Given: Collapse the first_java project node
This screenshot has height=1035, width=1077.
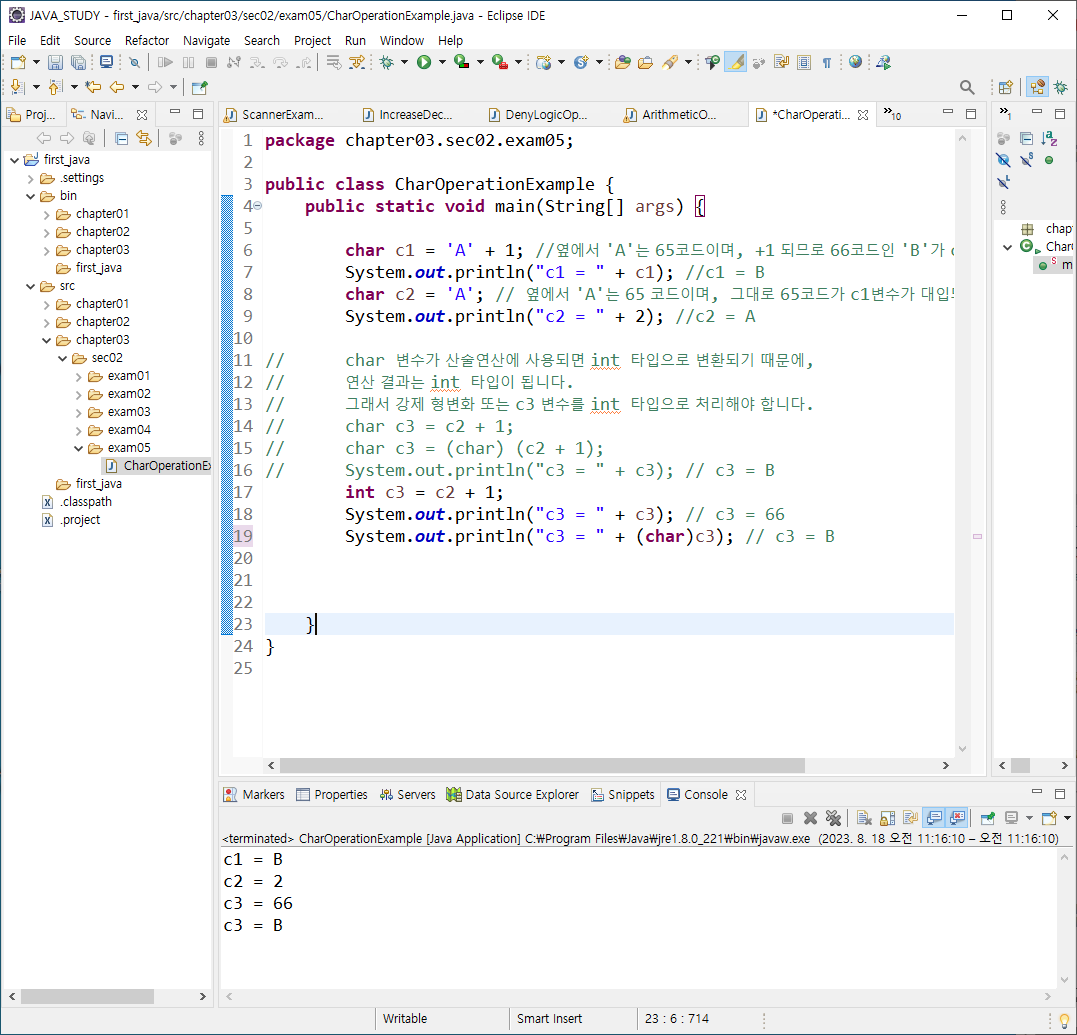Looking at the screenshot, I should [x=14, y=160].
